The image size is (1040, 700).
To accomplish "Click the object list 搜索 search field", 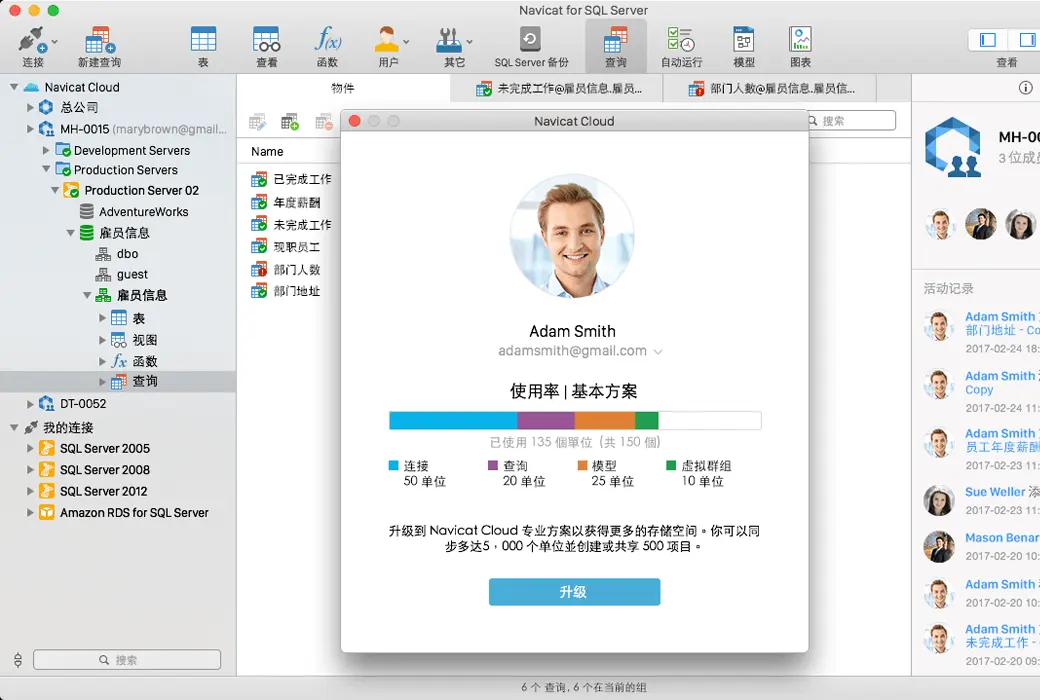I will click(x=852, y=121).
